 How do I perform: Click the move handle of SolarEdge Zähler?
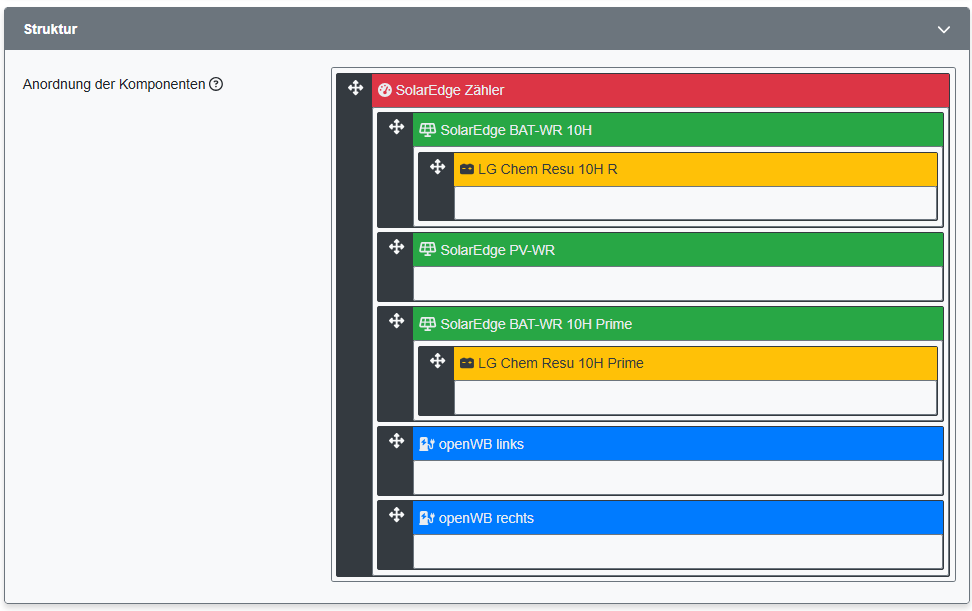click(x=355, y=88)
